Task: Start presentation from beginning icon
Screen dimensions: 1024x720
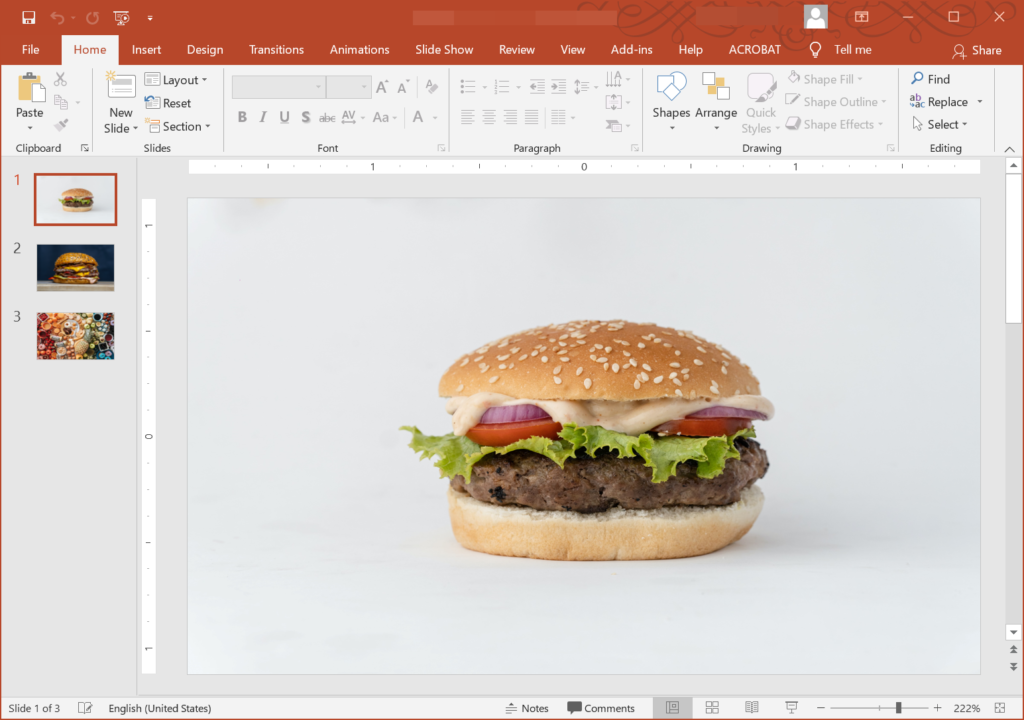Action: point(121,18)
